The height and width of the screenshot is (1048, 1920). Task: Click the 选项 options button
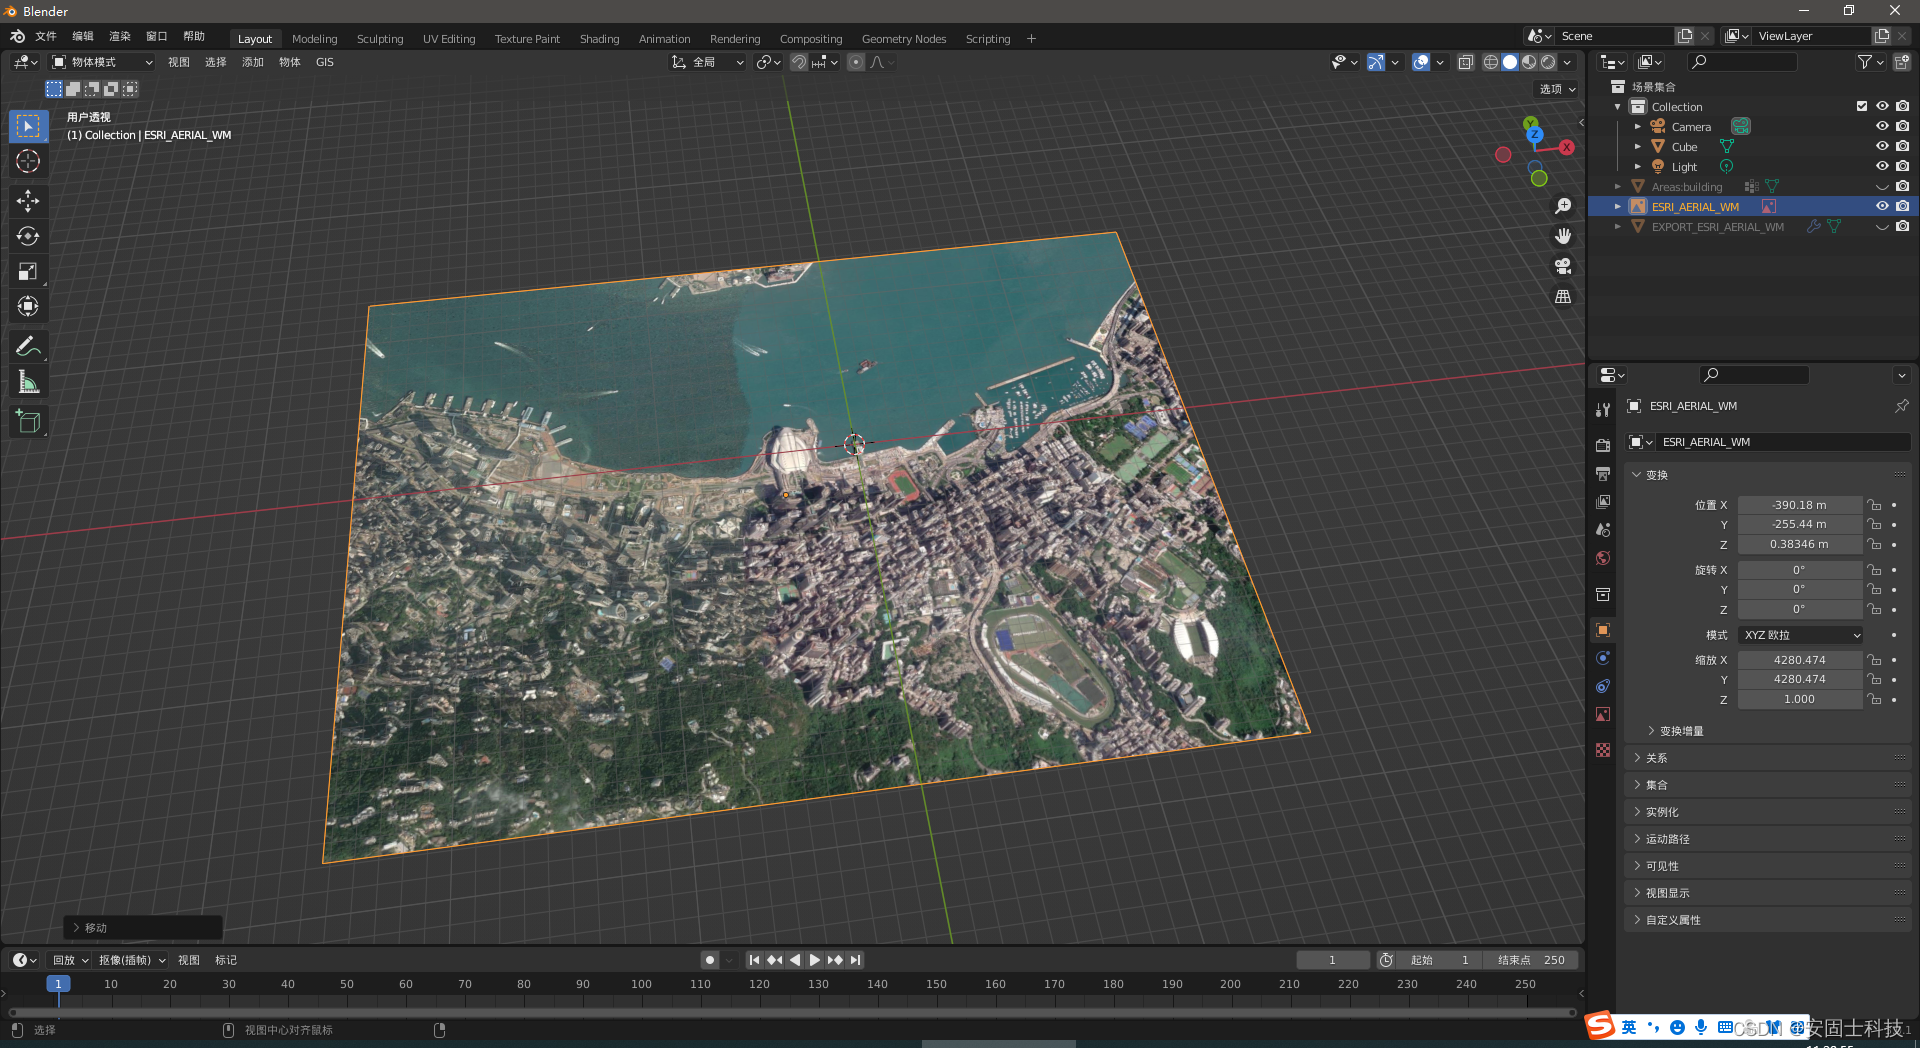(x=1556, y=89)
